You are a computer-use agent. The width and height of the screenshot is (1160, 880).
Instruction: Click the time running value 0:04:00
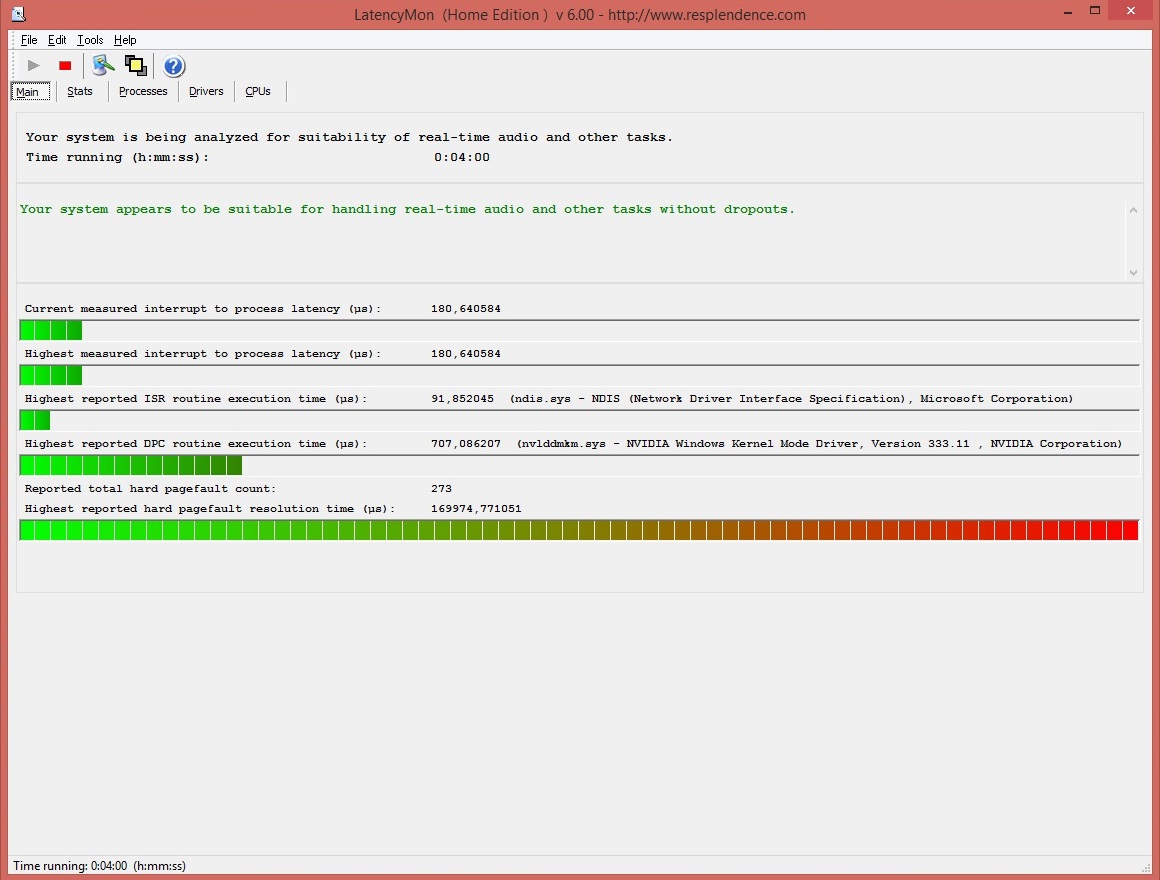tap(462, 158)
